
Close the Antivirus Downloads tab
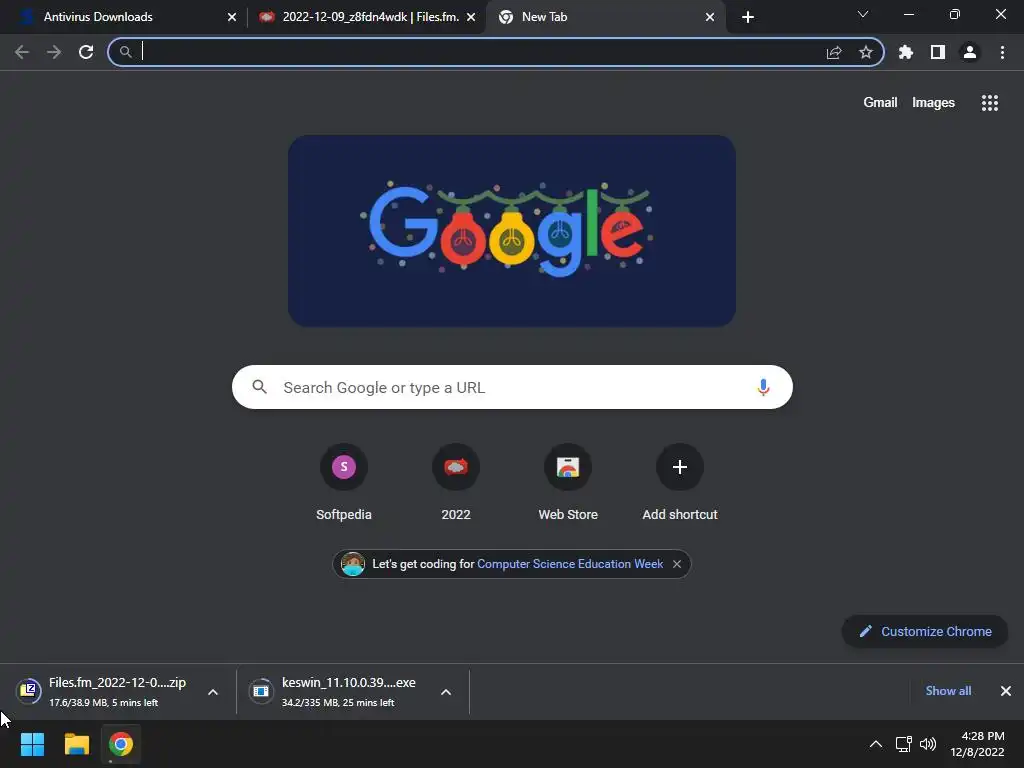[x=232, y=18]
